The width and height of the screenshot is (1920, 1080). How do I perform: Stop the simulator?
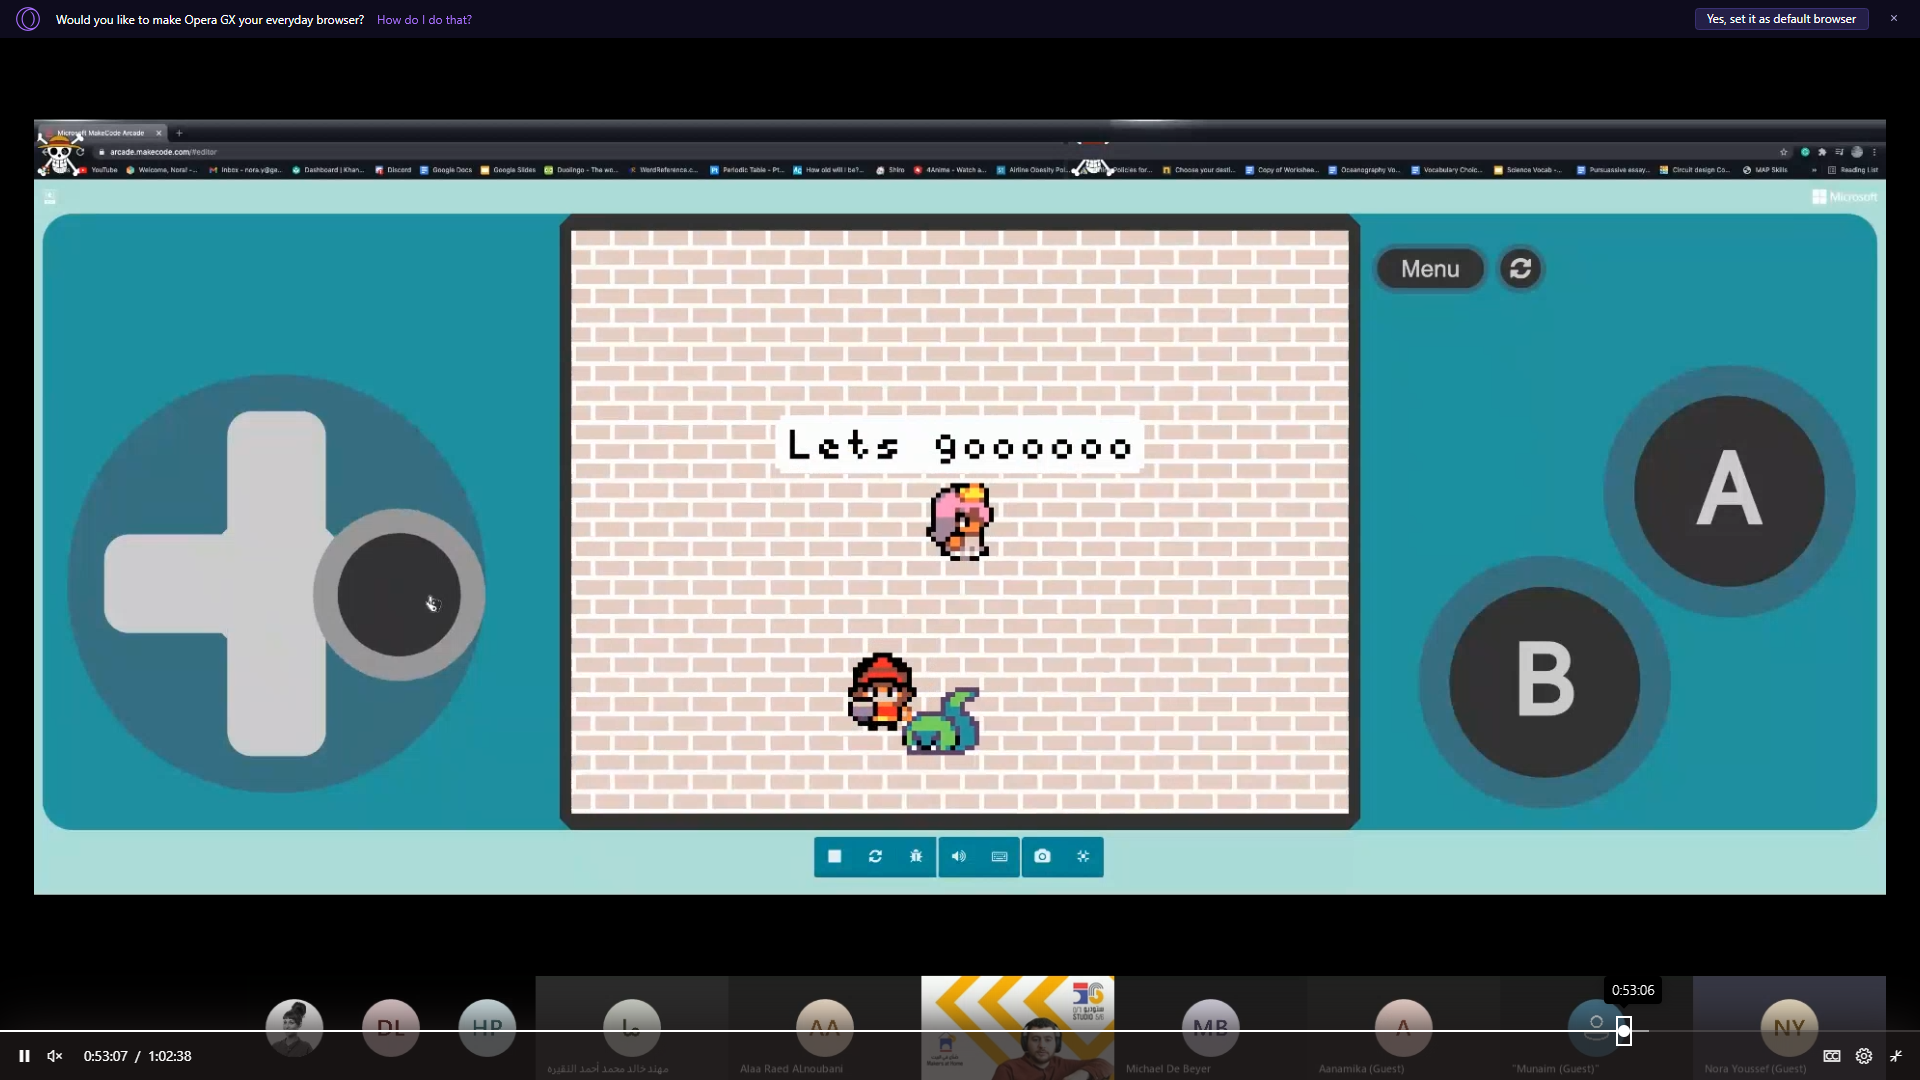835,857
